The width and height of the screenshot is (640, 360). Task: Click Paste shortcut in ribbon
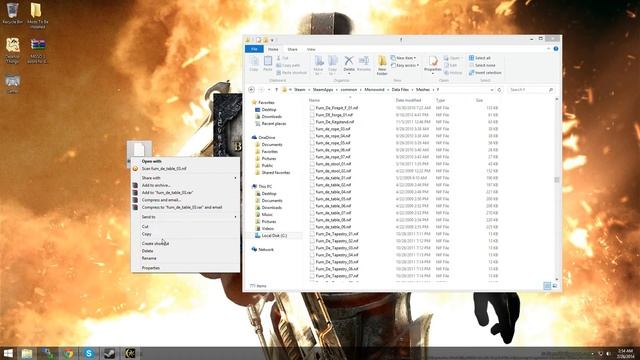pos(291,73)
